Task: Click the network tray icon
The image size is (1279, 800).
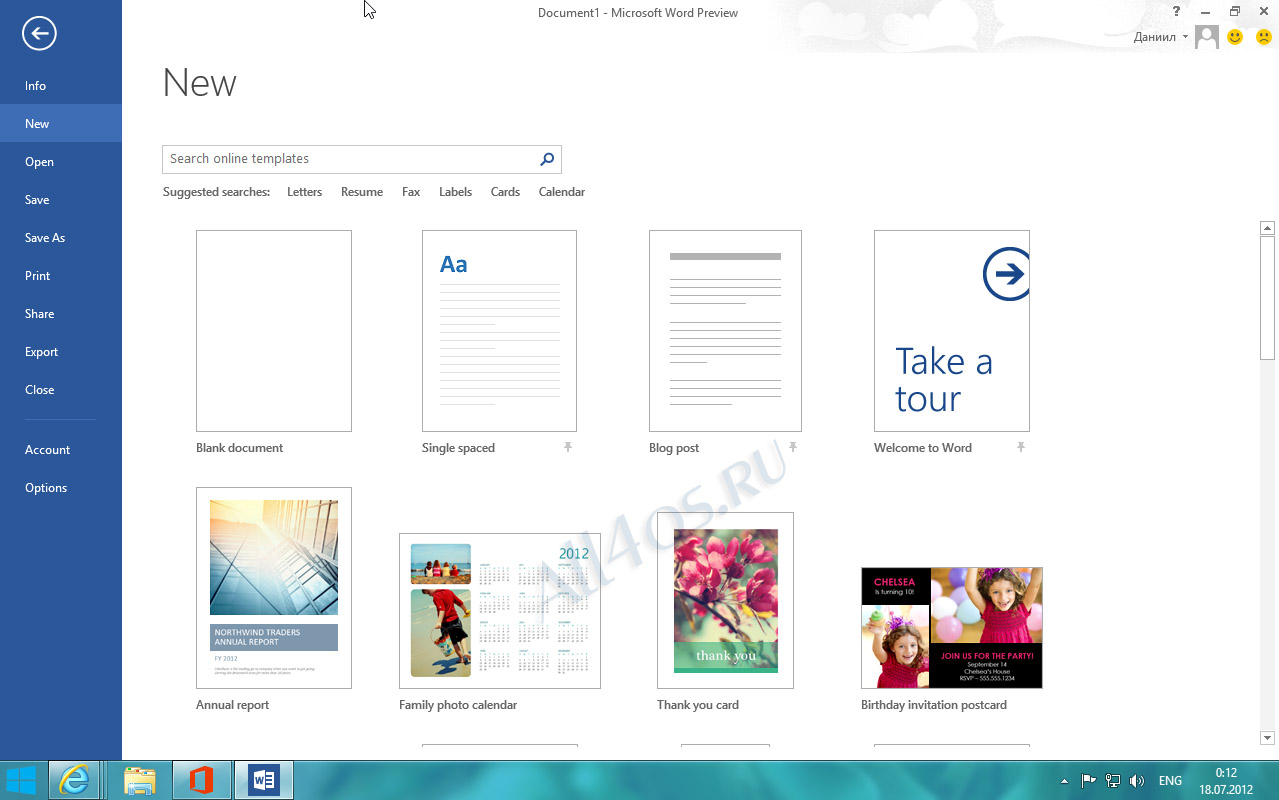Action: 1113,781
